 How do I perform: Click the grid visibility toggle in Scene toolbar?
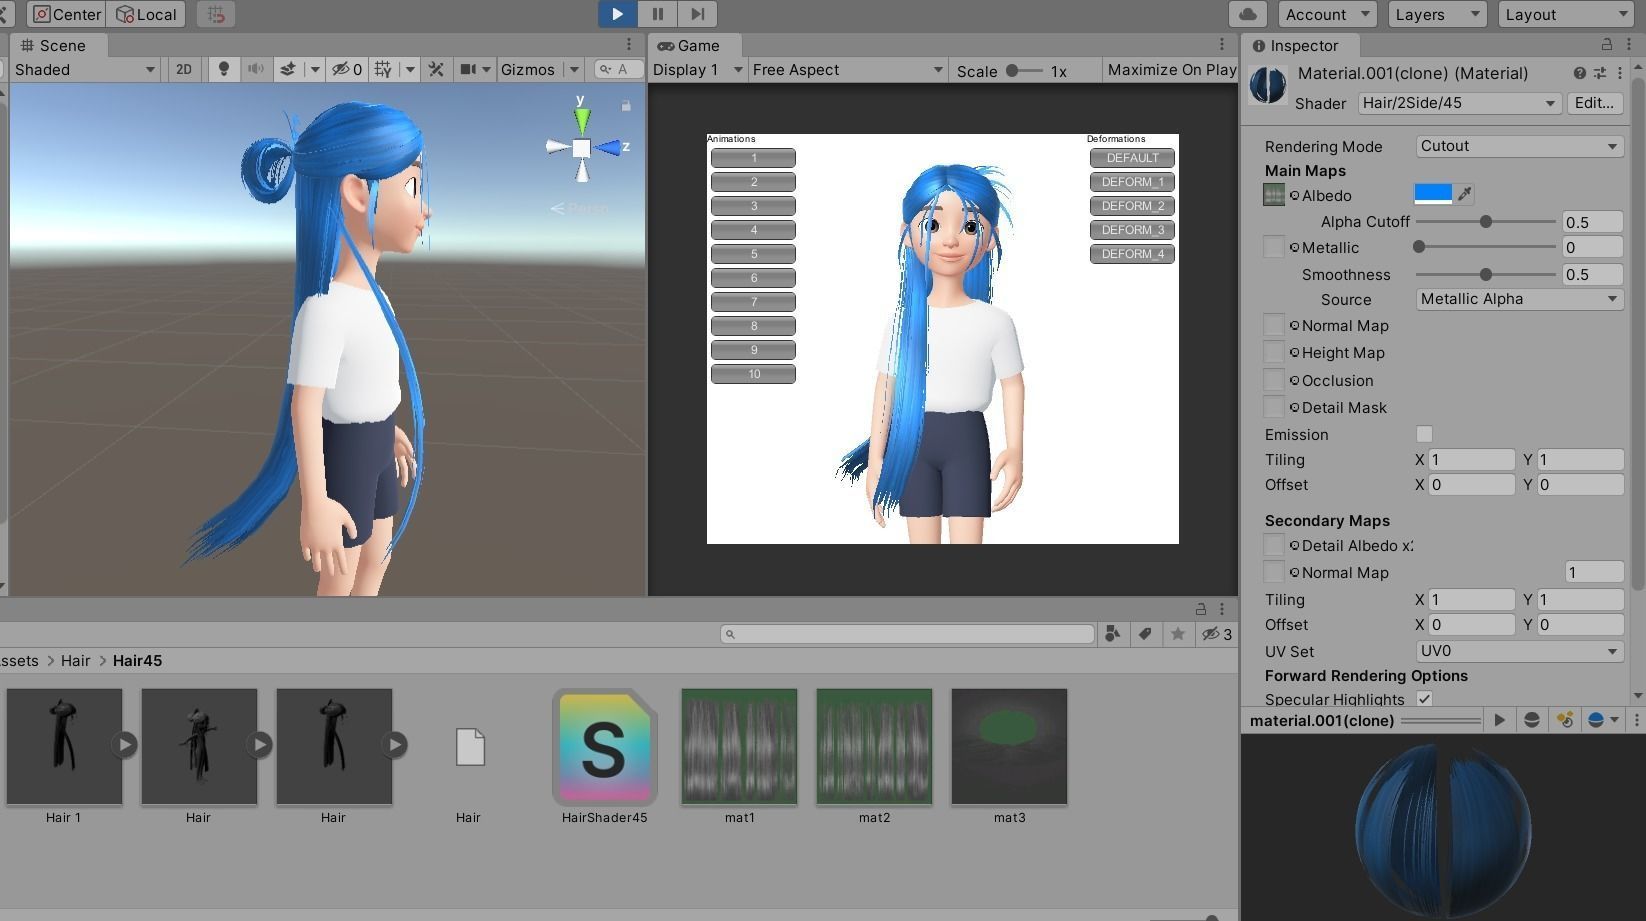(x=381, y=69)
